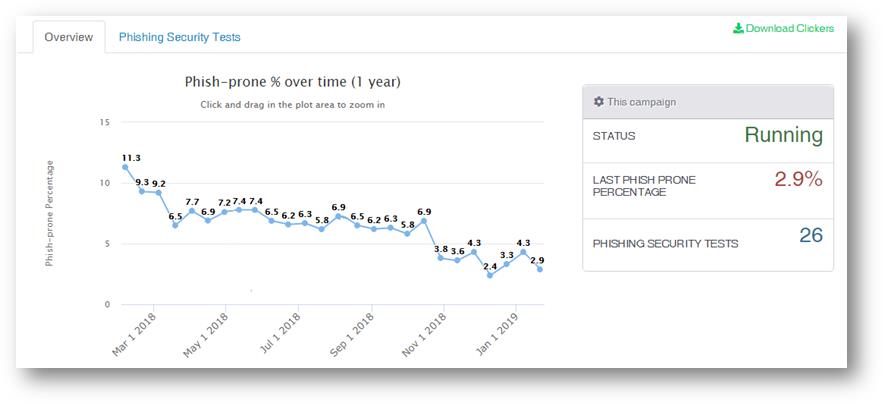Click the This campaign panel header
The image size is (883, 404).
click(707, 102)
